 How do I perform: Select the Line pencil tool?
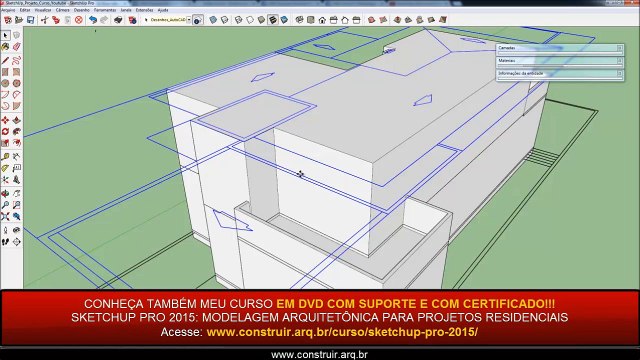point(5,61)
